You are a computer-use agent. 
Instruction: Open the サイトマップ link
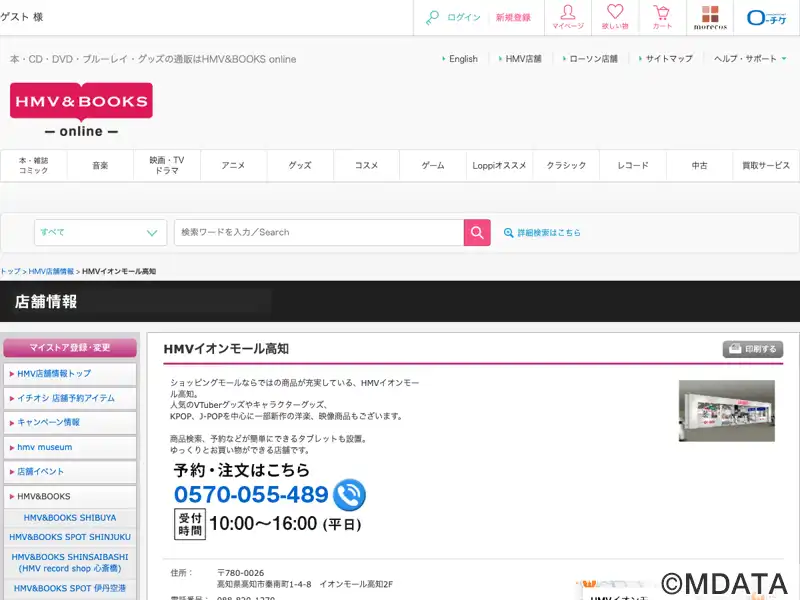tap(669, 59)
